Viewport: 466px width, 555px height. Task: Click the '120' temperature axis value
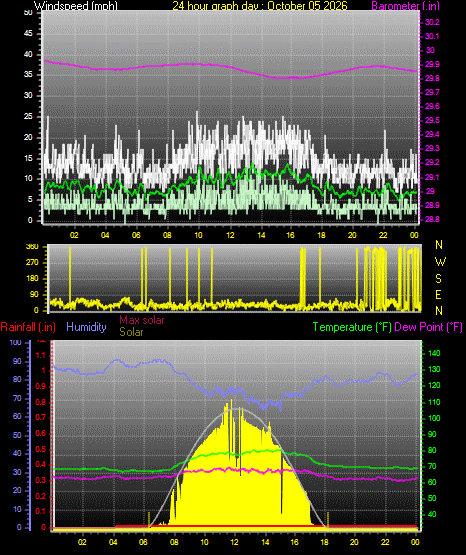click(x=434, y=385)
